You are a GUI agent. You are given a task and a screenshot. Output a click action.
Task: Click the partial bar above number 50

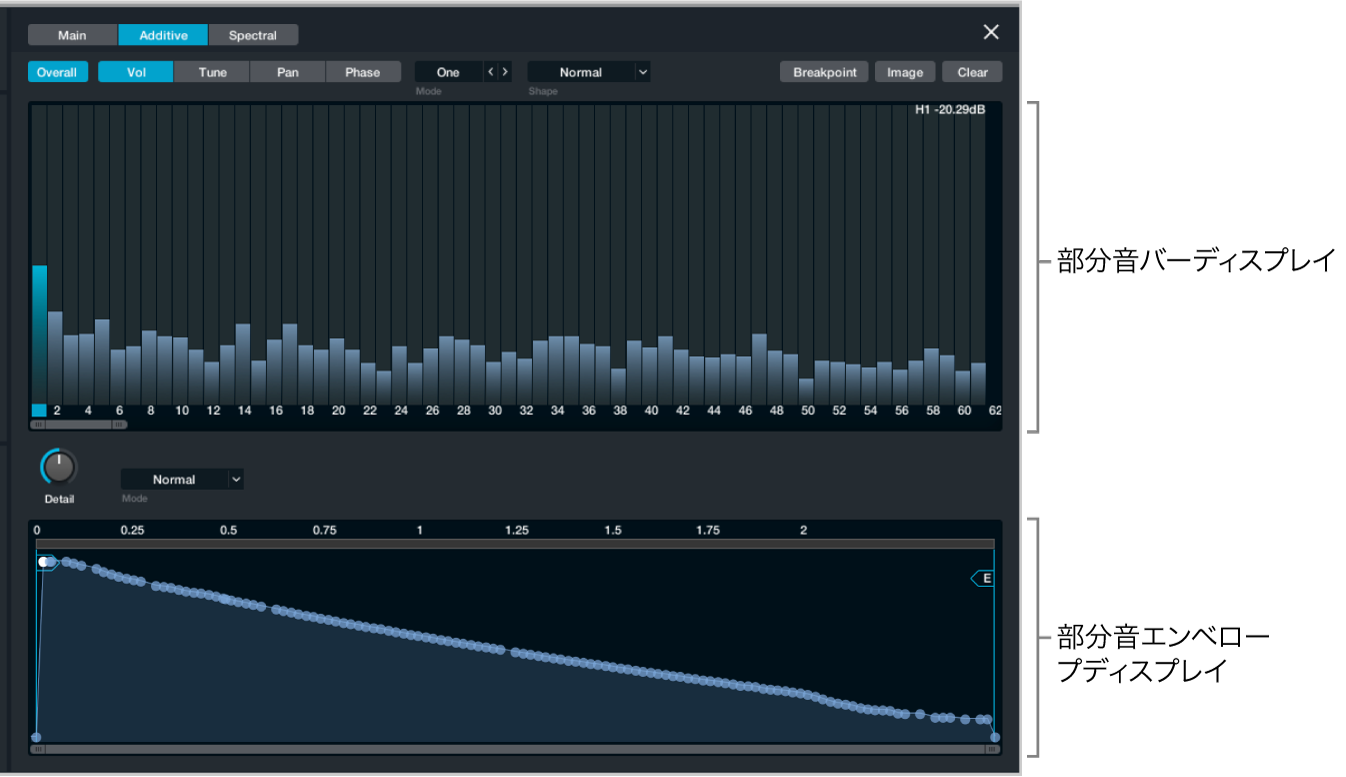tap(807, 391)
